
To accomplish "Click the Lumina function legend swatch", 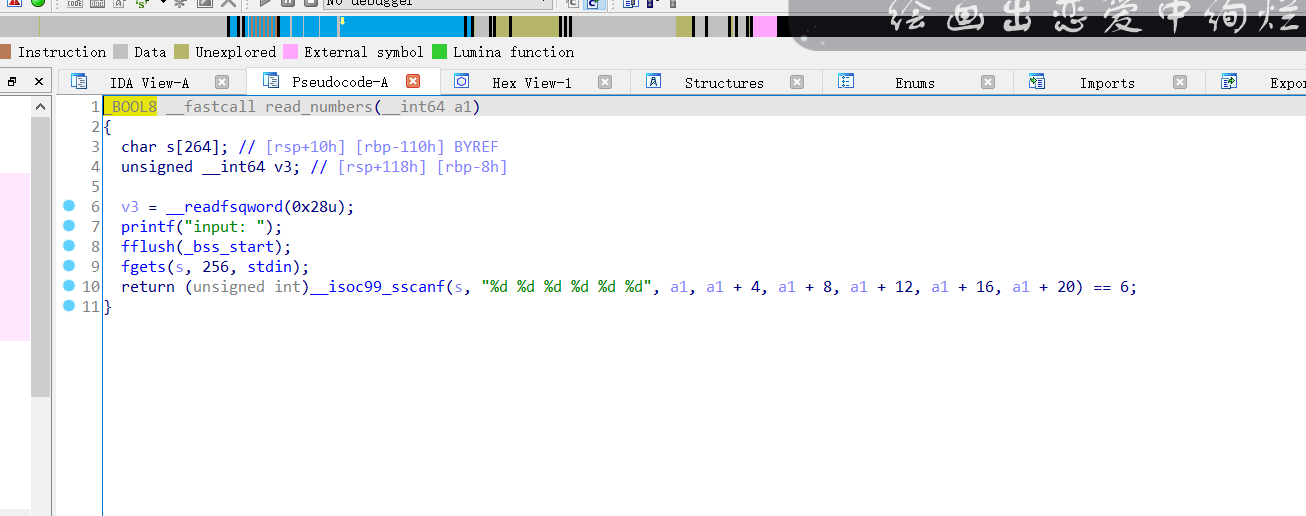I will pyautogui.click(x=439, y=52).
